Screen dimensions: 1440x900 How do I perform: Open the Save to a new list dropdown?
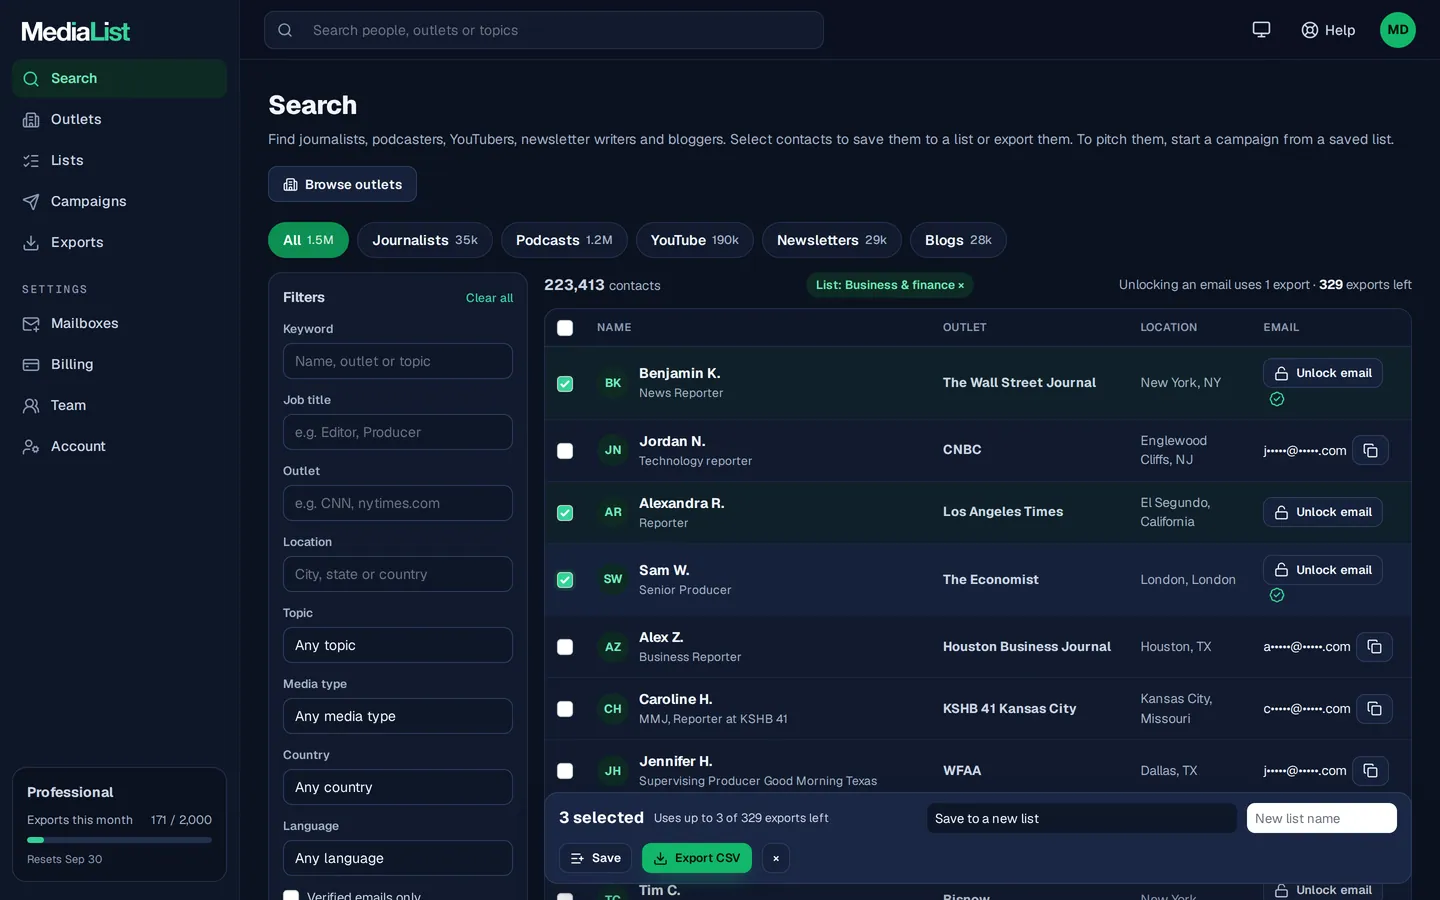tap(1082, 818)
